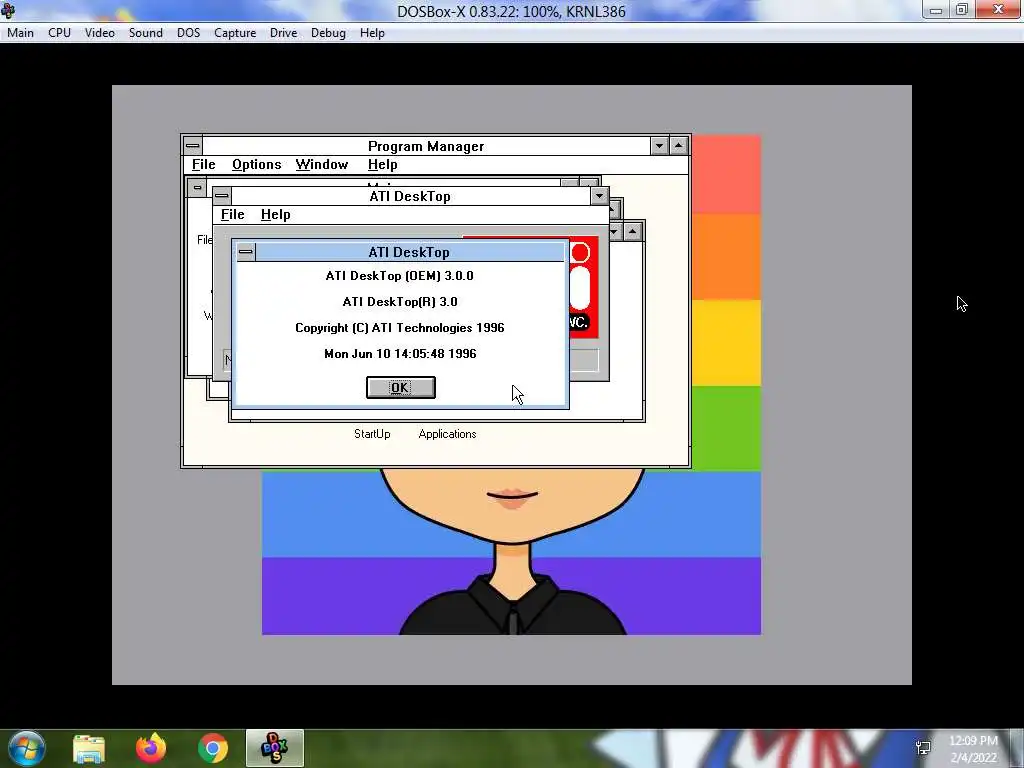Select the DOSBox taskbar icon
The width and height of the screenshot is (1024, 768).
tap(275, 748)
